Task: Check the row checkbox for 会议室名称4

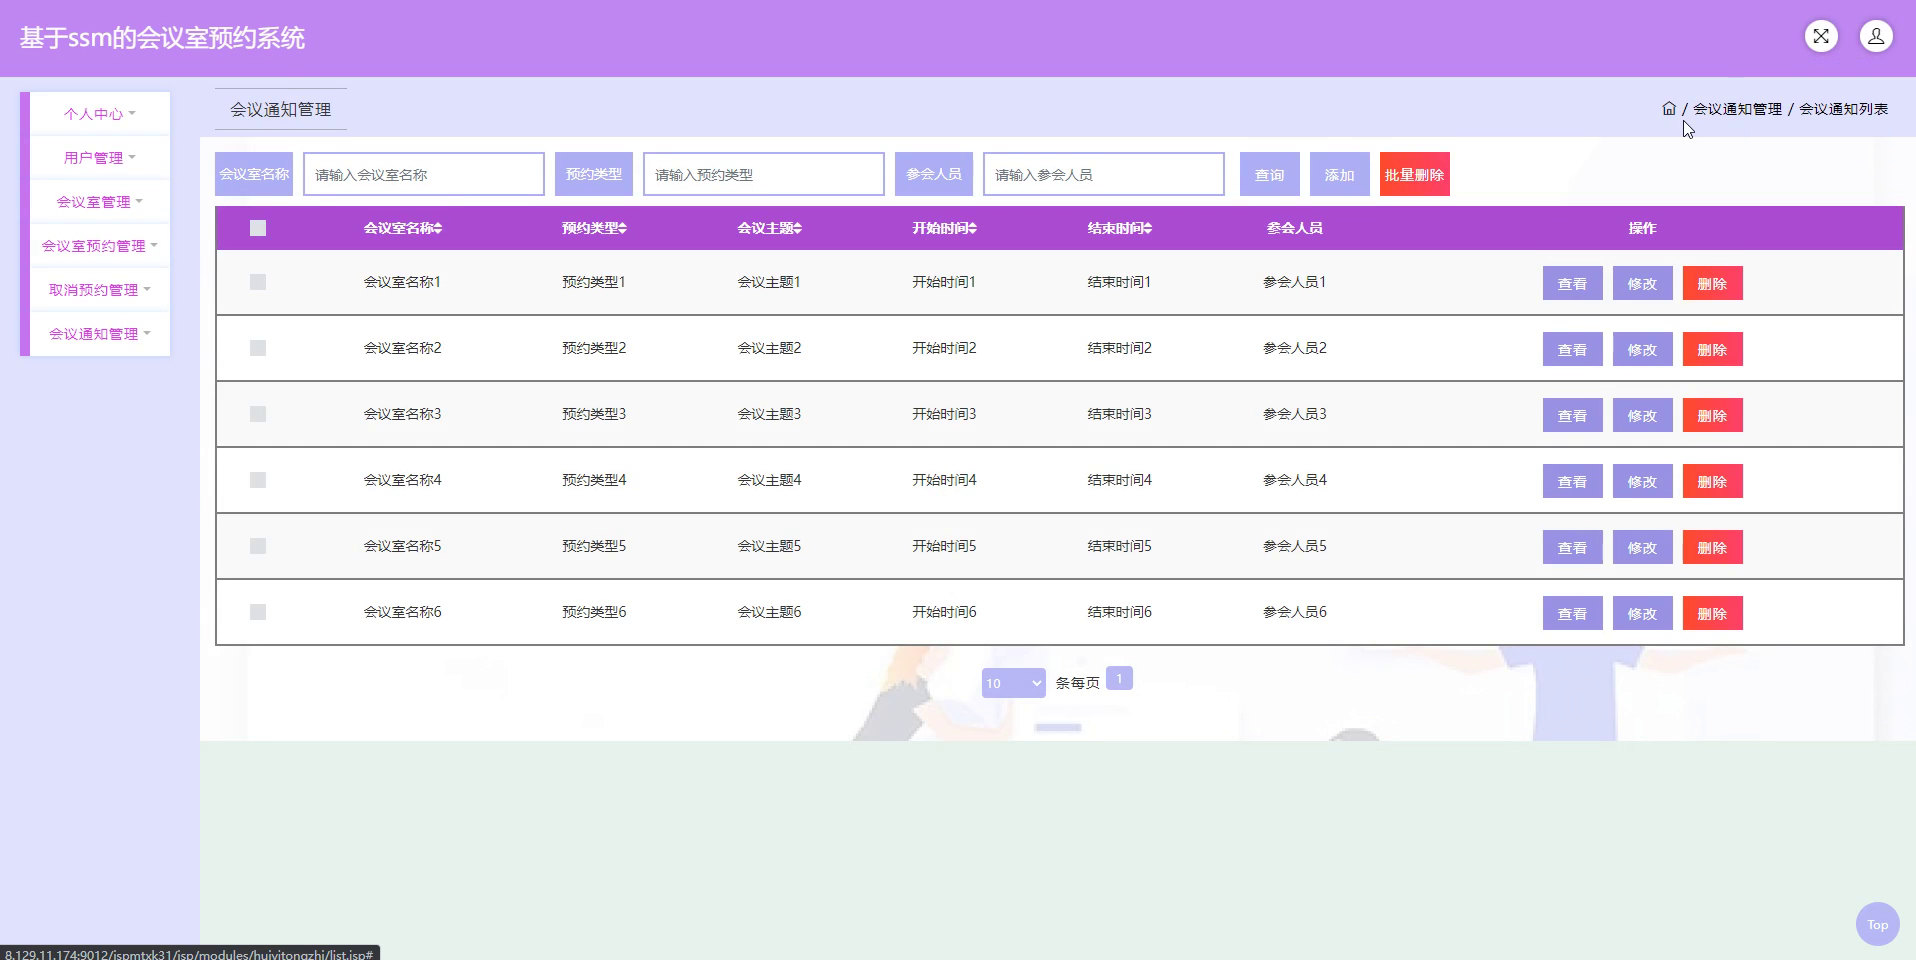Action: (x=258, y=480)
